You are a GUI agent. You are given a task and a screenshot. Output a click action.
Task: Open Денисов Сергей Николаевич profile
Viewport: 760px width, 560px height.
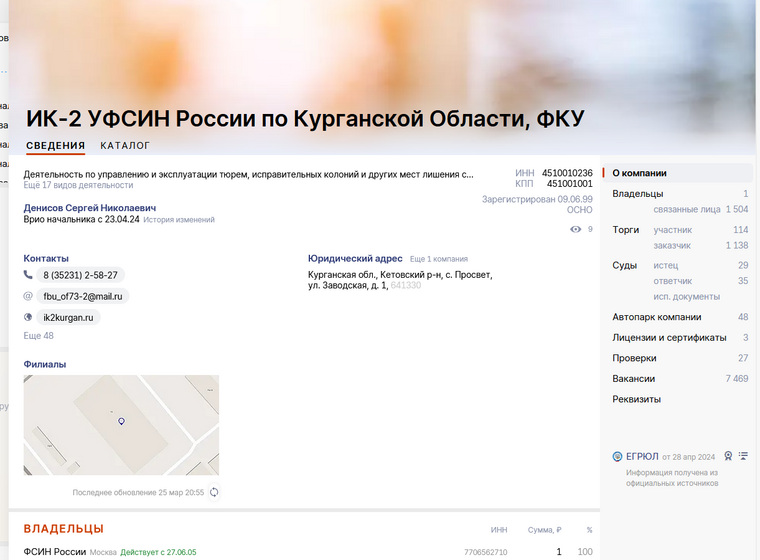click(90, 208)
